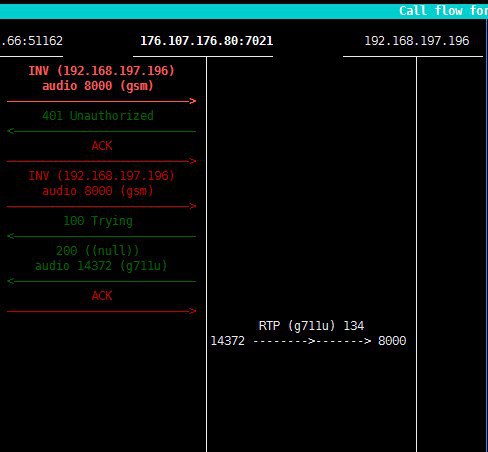Click the RTP dashed arrow between the ports

pyautogui.click(x=312, y=341)
